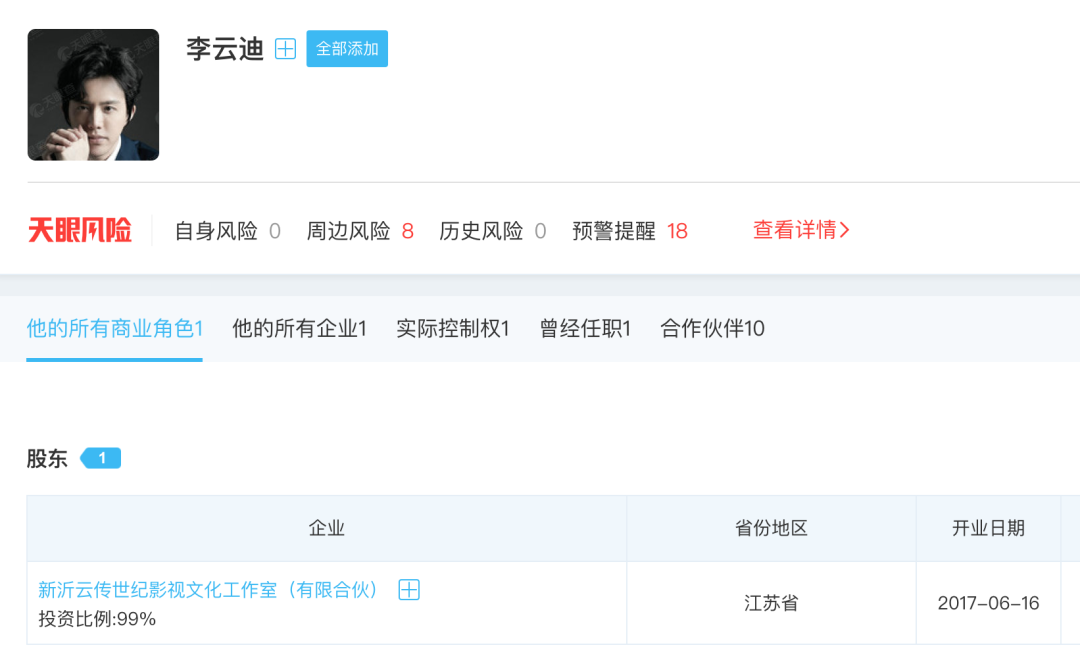Open the 曾经任职 tab

point(585,328)
